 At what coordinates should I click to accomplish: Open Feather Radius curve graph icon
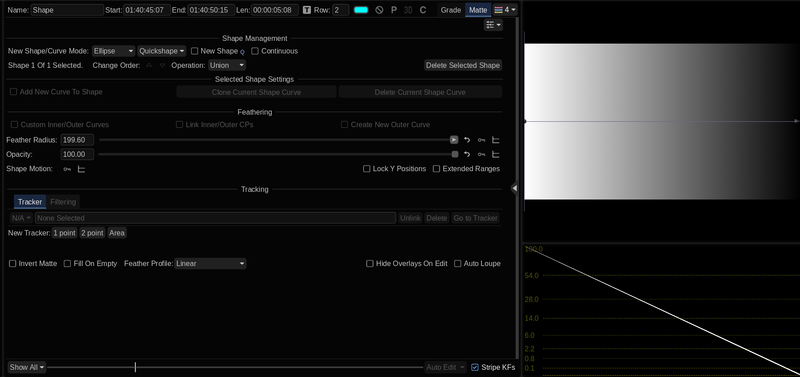click(x=495, y=140)
